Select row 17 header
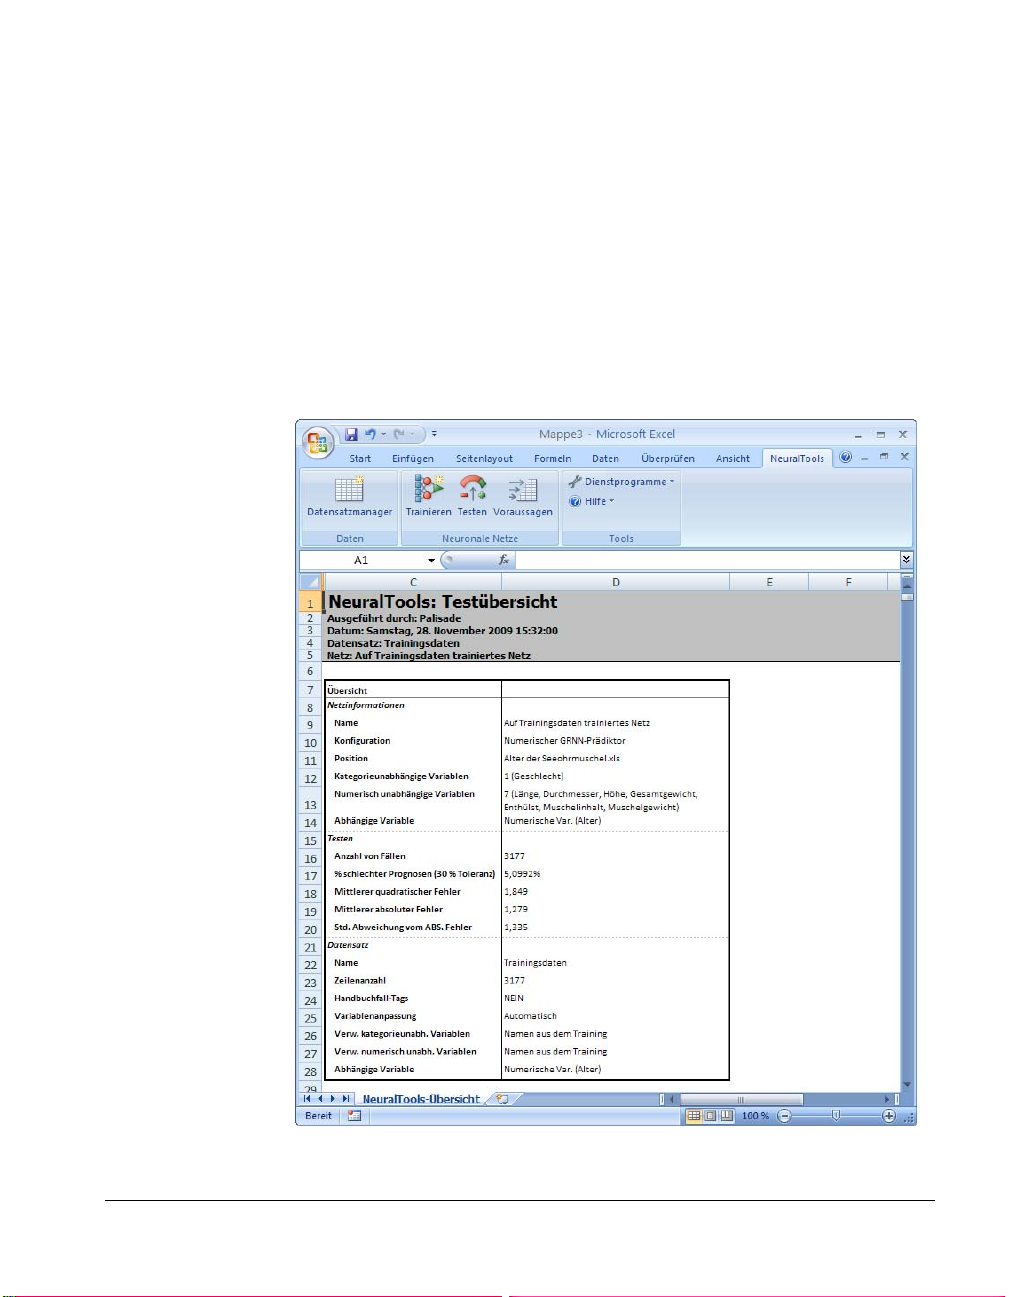 (310, 876)
